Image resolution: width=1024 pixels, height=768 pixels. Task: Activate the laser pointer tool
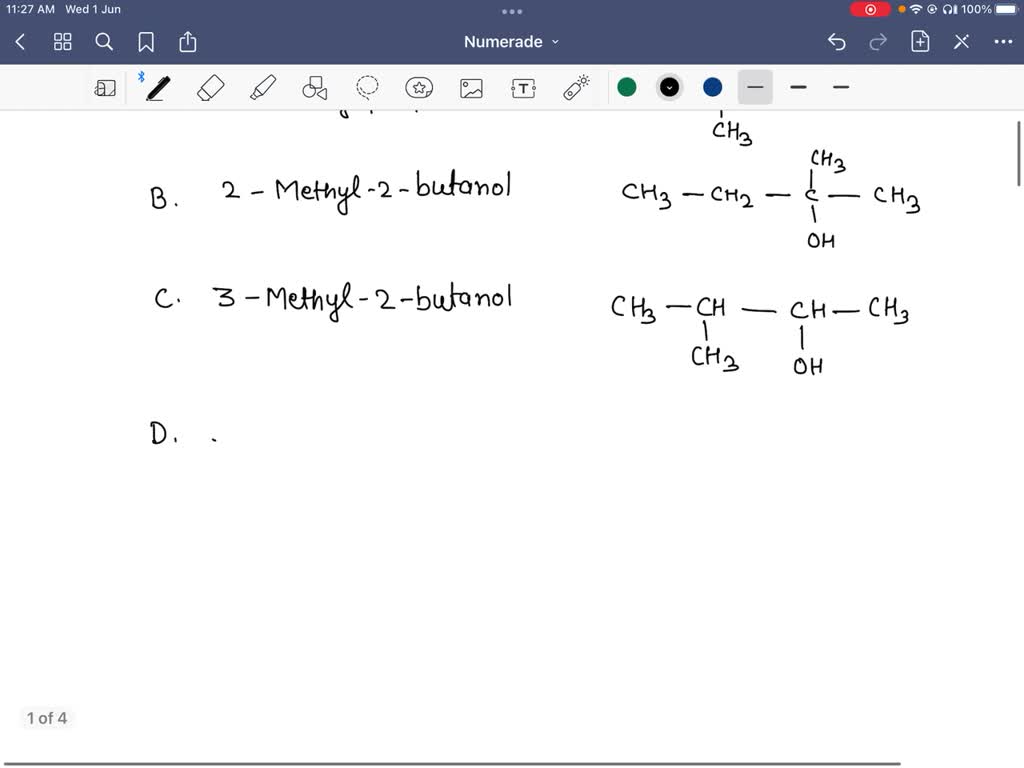pos(578,87)
